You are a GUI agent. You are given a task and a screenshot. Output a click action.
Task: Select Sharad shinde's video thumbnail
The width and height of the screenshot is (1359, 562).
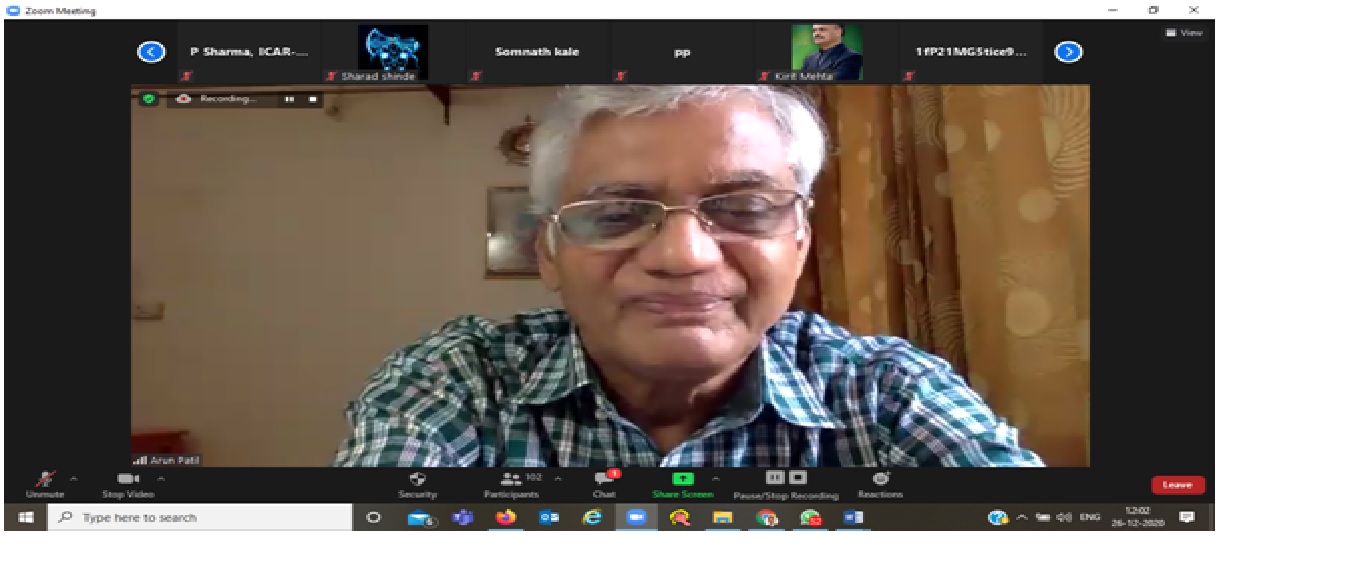pyautogui.click(x=393, y=53)
